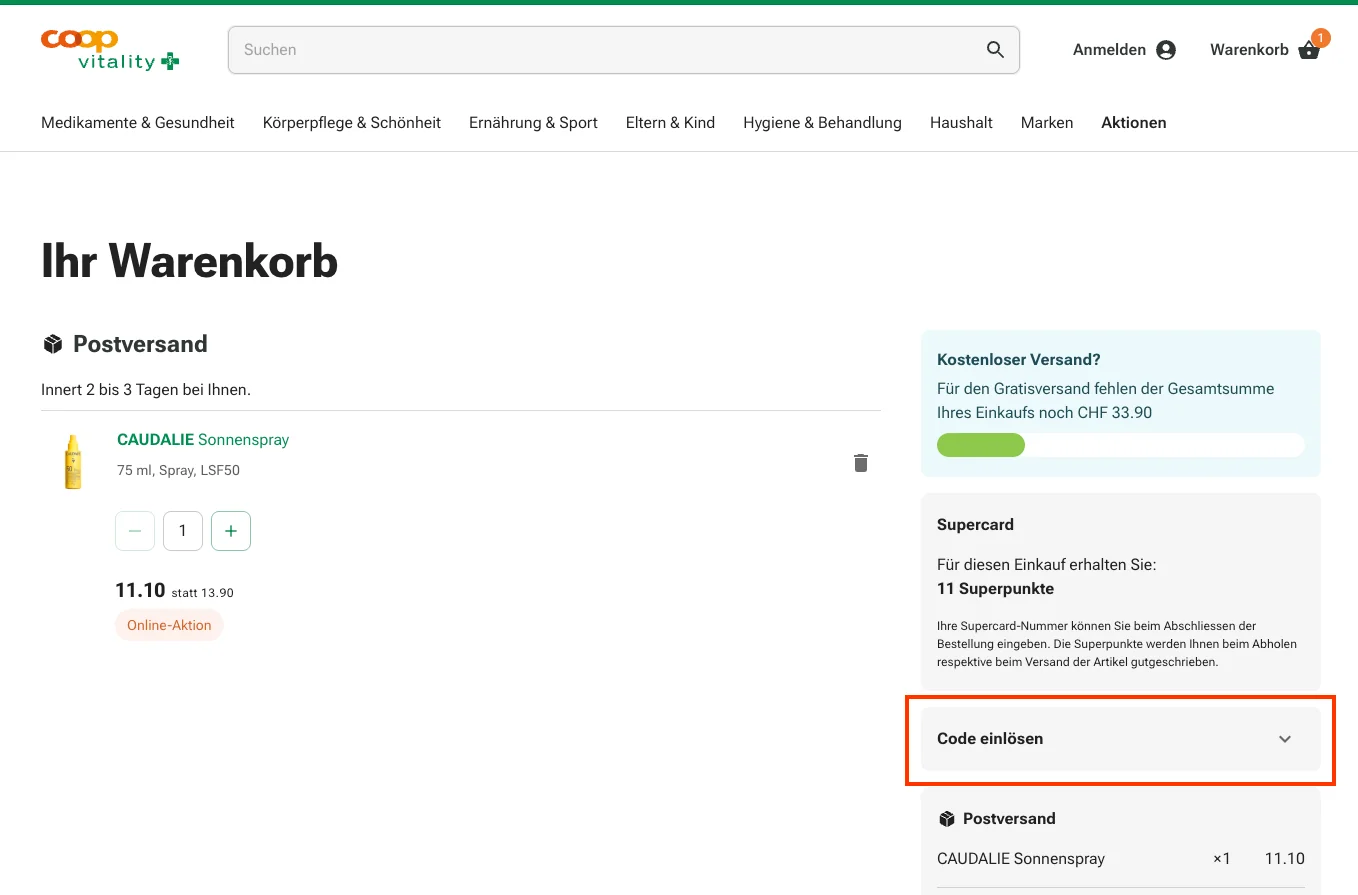
Task: Decrease quantity with the minus button
Action: [135, 531]
